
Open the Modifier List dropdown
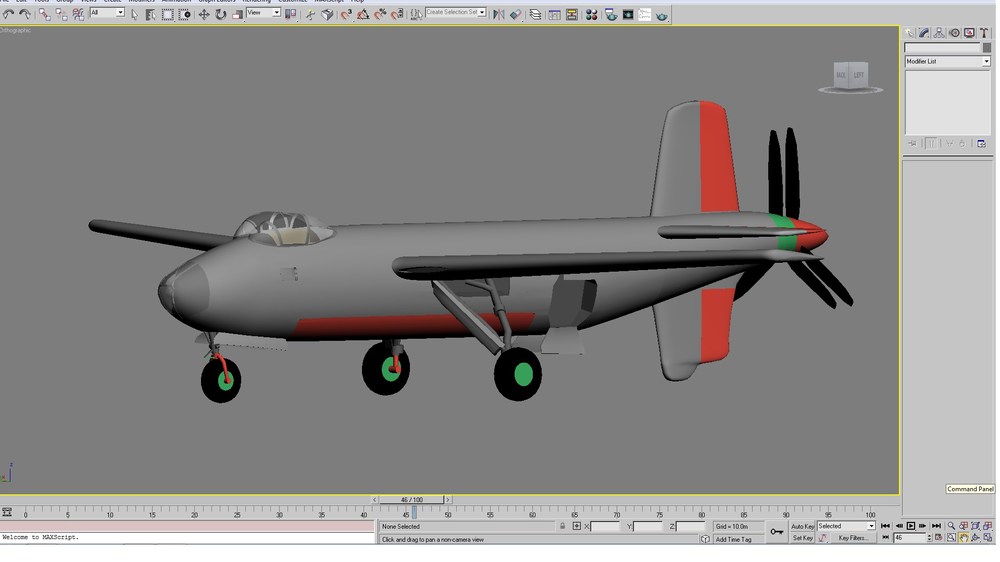coord(947,61)
